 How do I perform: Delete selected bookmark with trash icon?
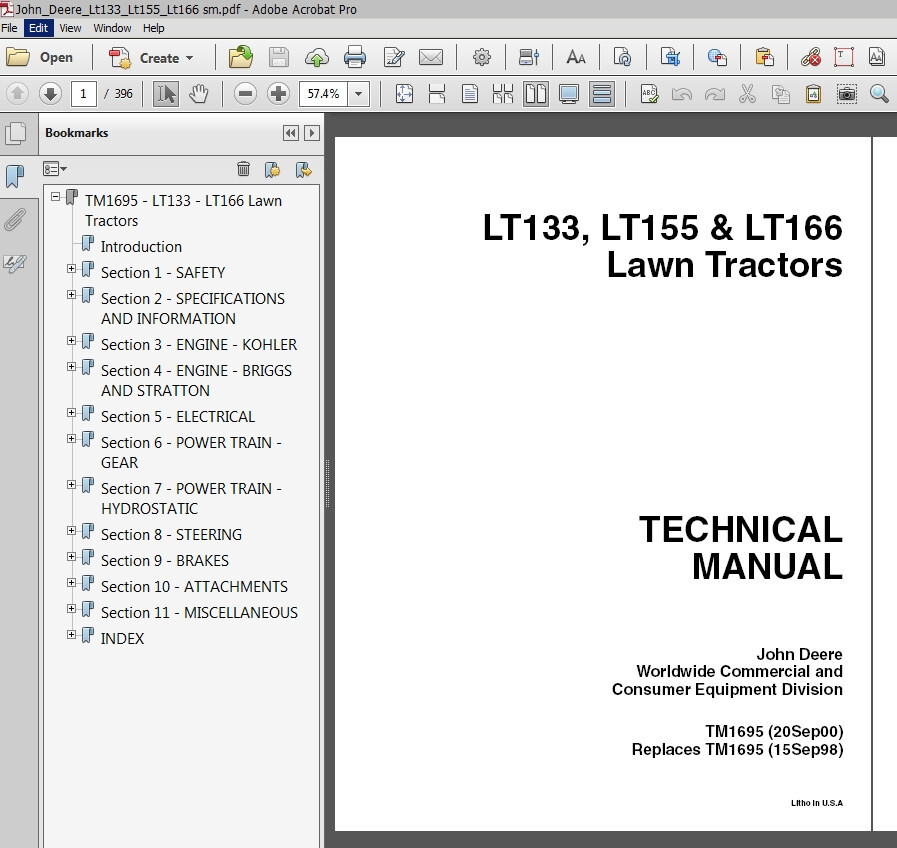[x=243, y=169]
